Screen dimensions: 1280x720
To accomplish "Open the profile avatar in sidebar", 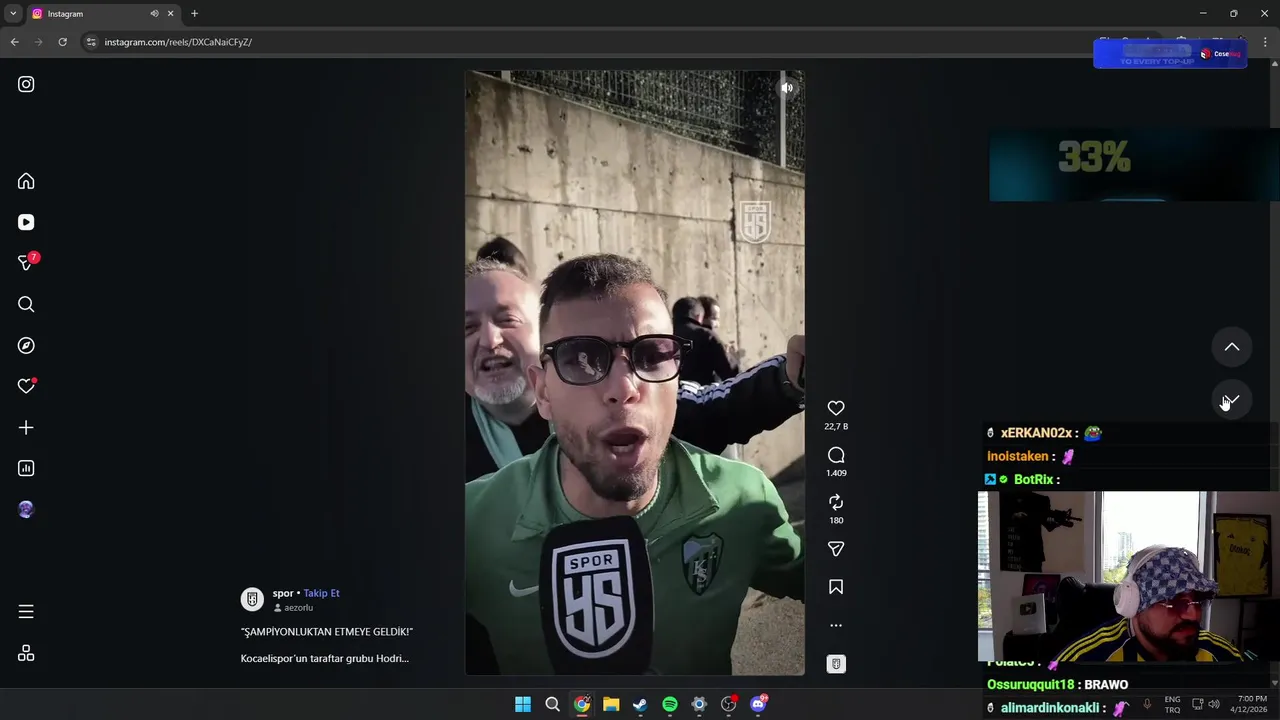I will point(26,509).
